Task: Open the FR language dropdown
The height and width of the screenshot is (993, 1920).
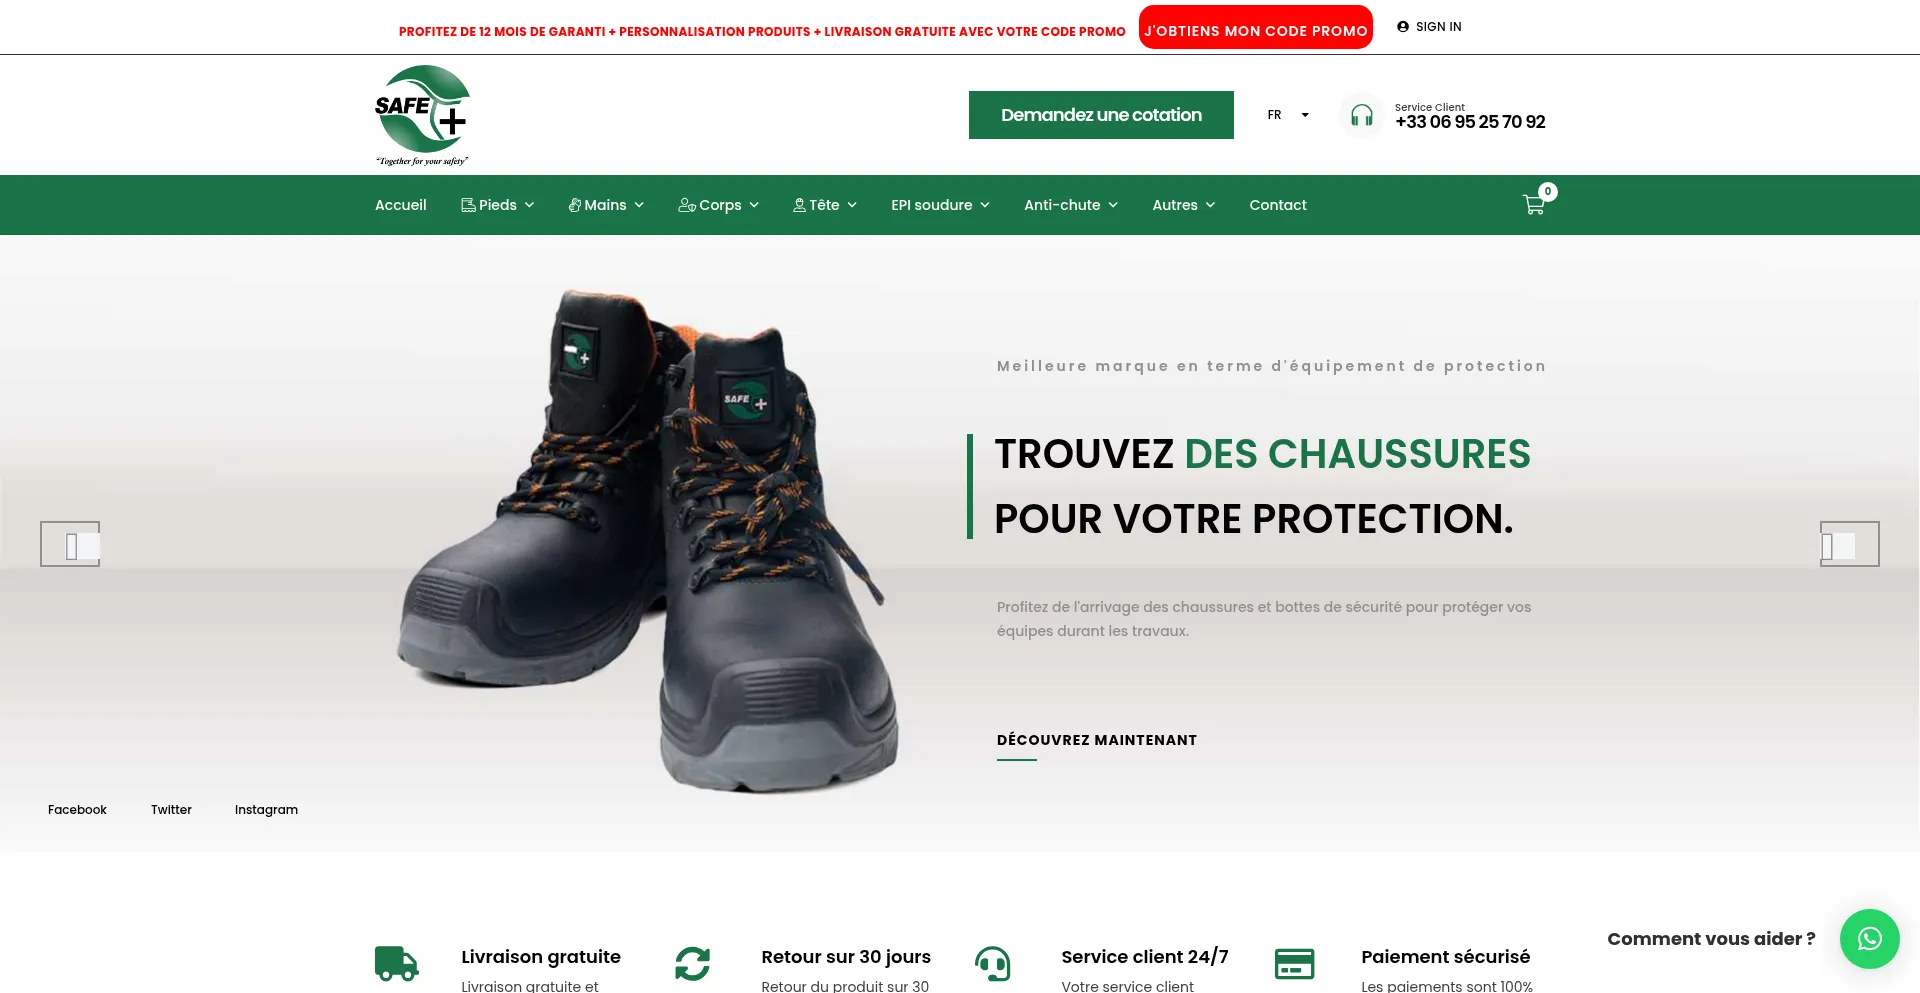Action: 1288,115
